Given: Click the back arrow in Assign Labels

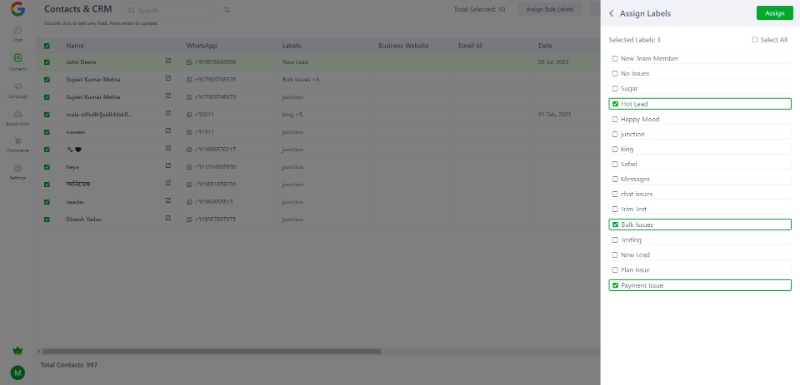Looking at the screenshot, I should (611, 13).
